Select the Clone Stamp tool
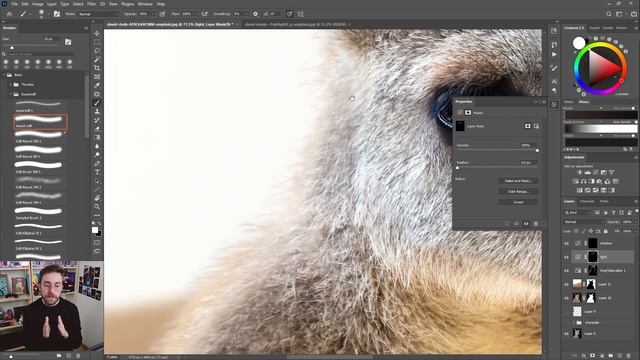 pos(97,111)
